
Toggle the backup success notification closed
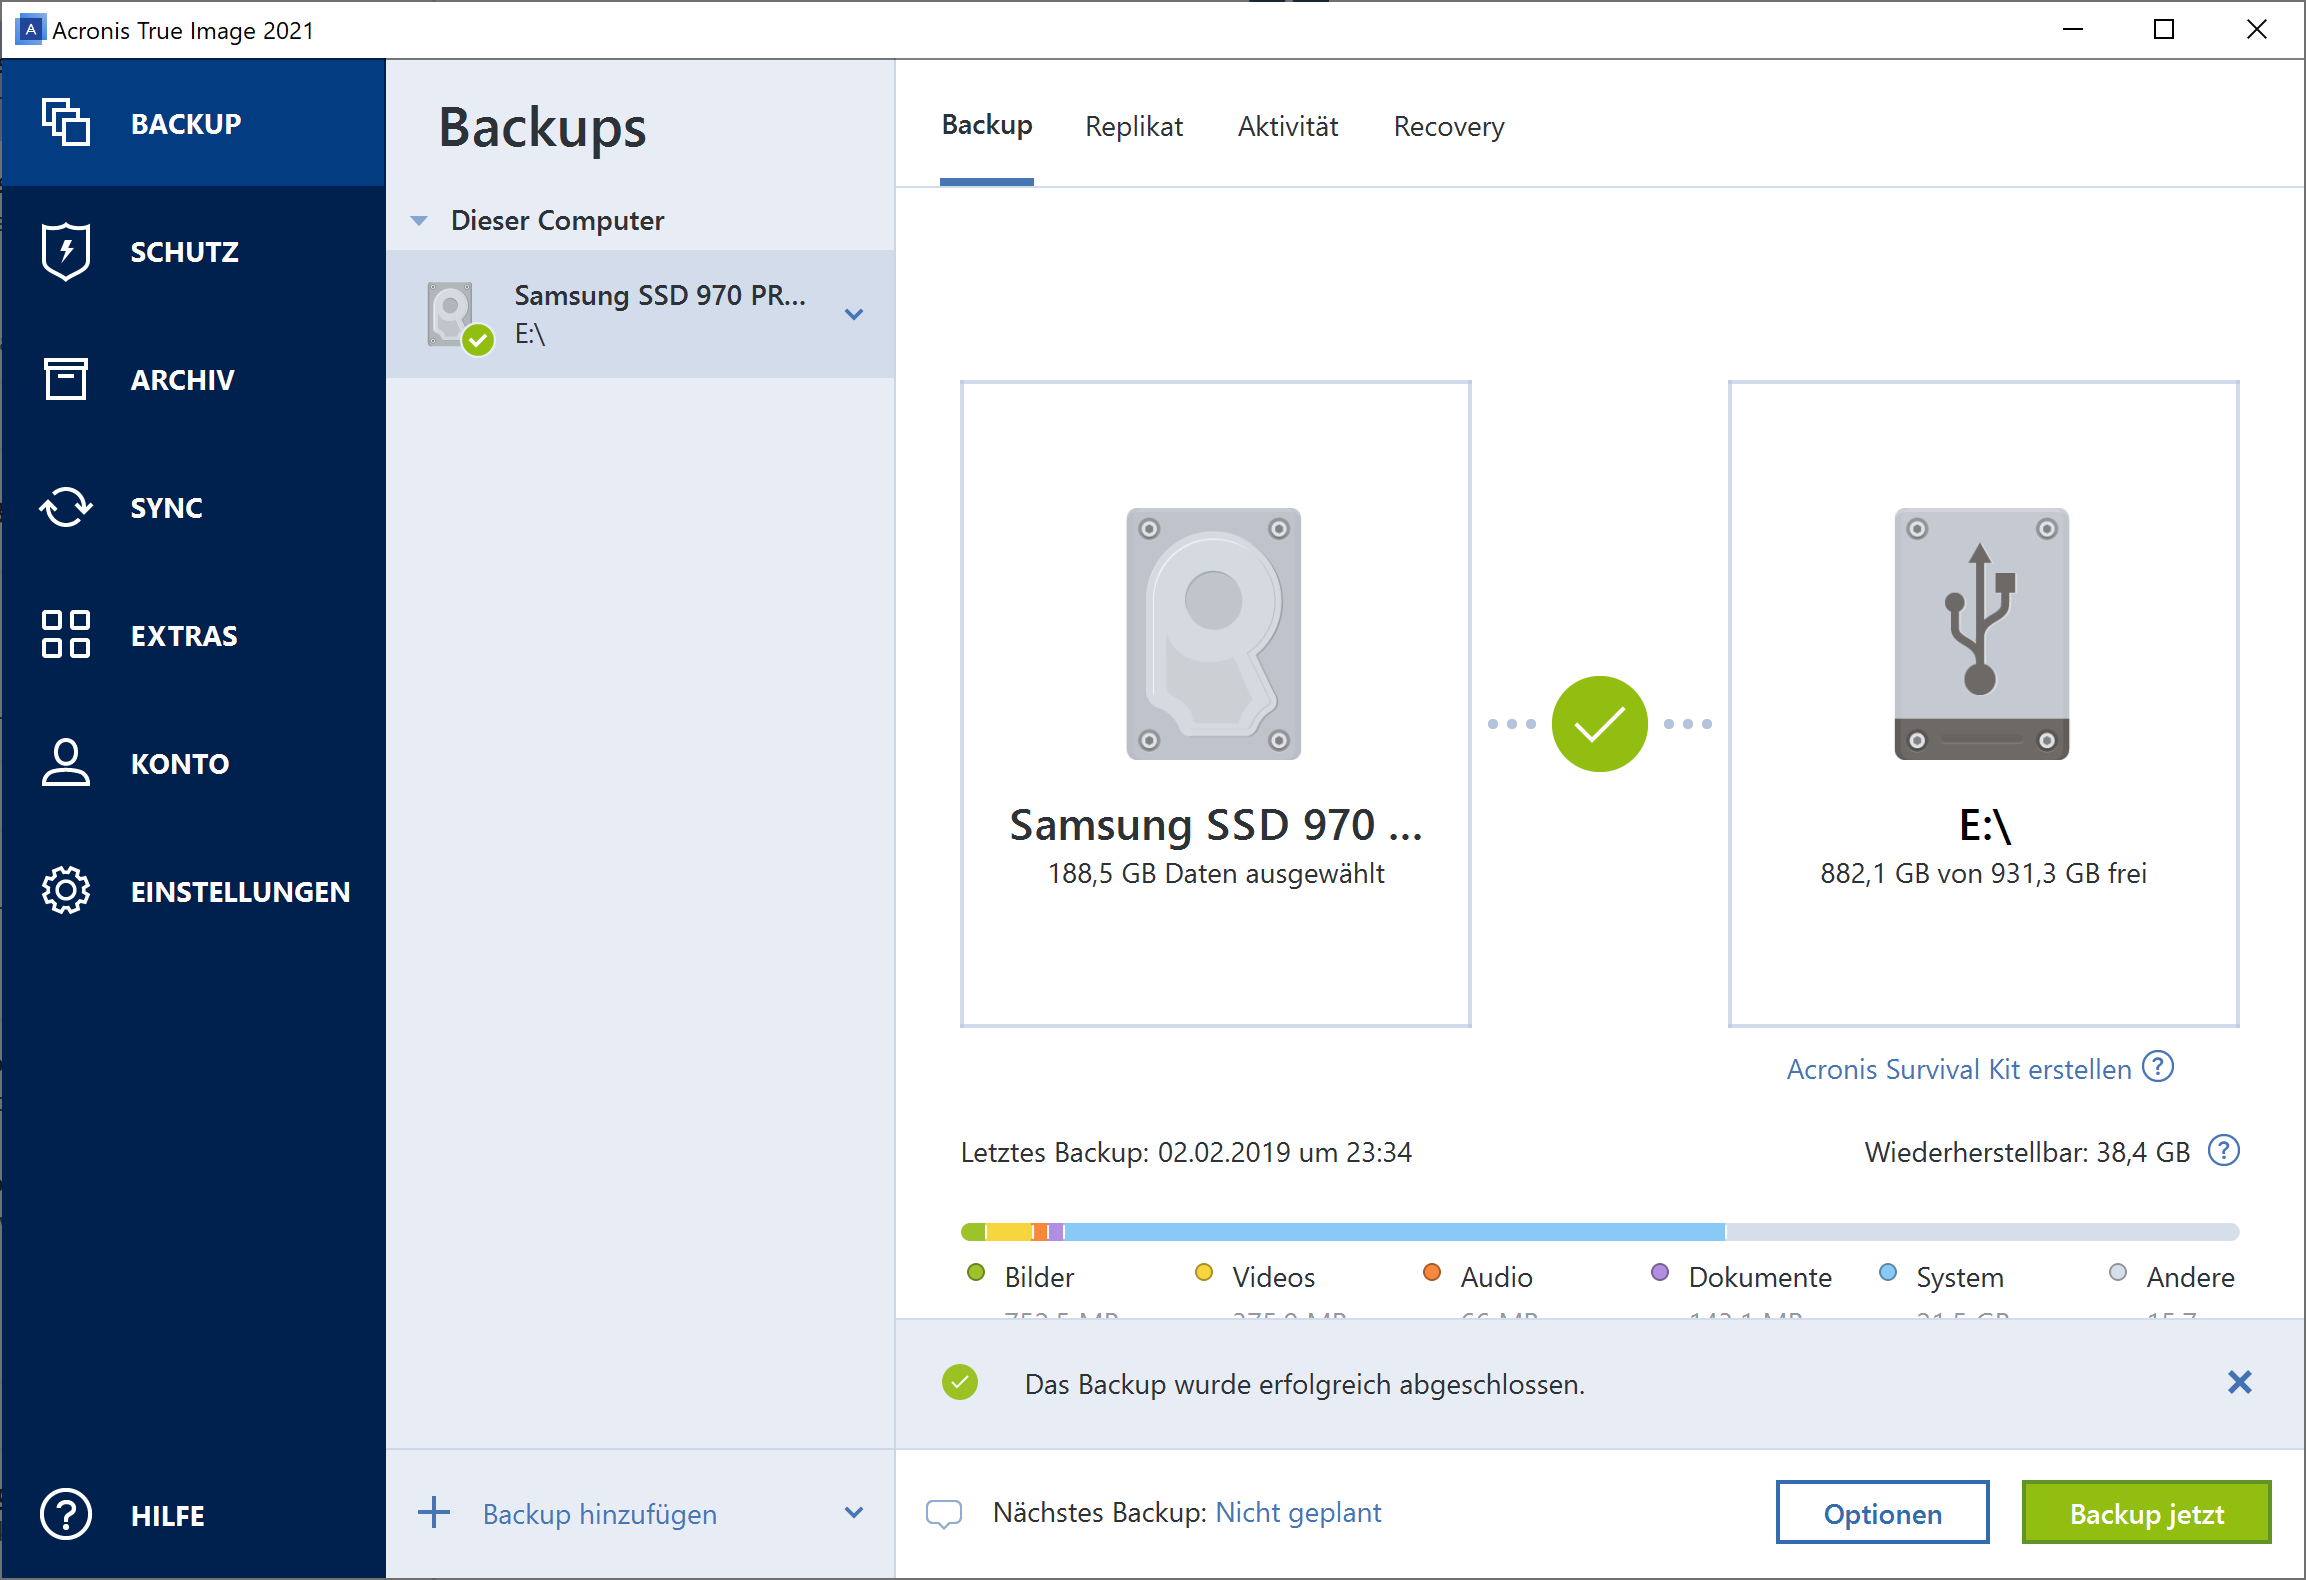[2239, 1382]
